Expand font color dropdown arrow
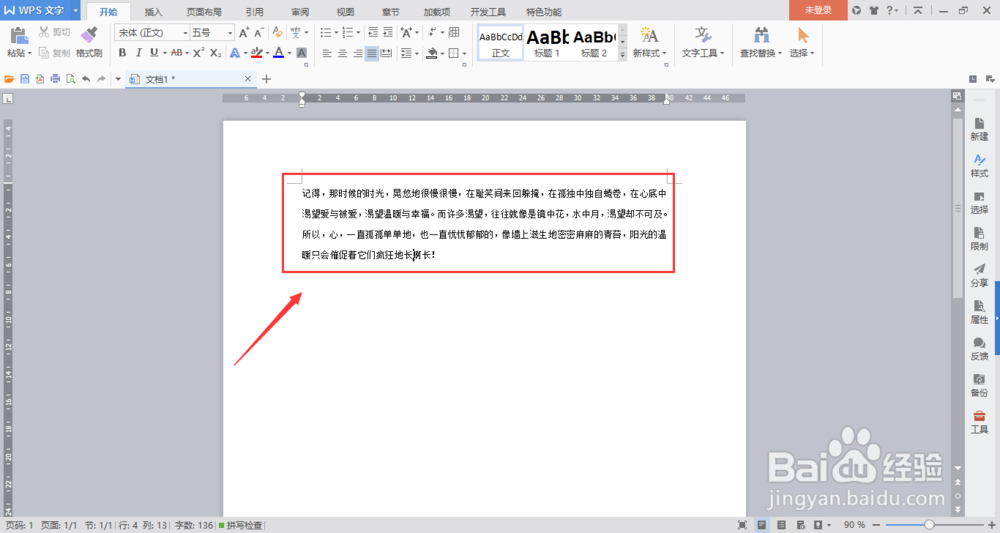 290,54
